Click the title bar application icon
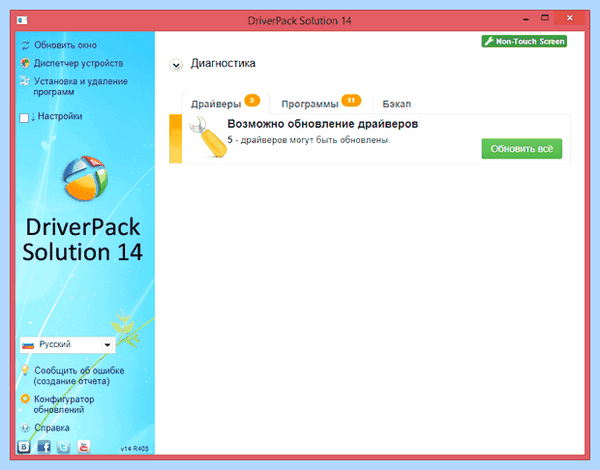 22,20
